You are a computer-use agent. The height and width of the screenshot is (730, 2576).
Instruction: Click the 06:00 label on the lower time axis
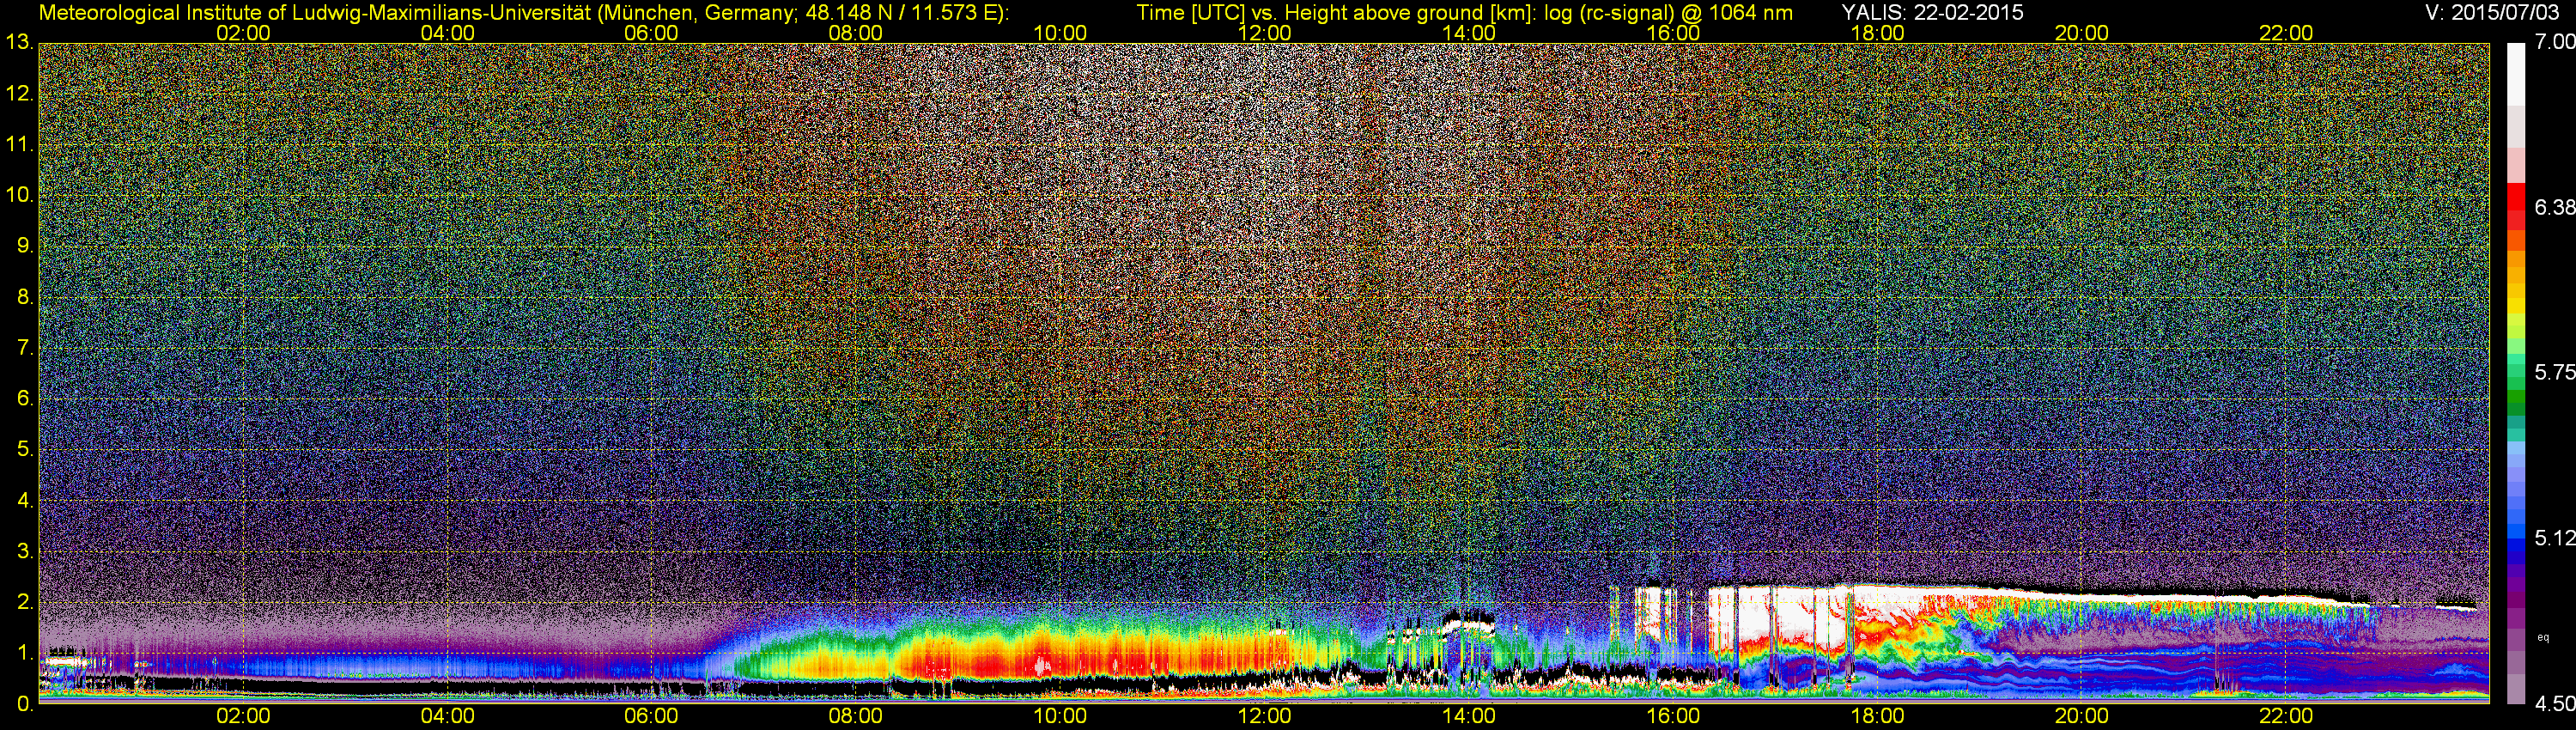pos(651,716)
